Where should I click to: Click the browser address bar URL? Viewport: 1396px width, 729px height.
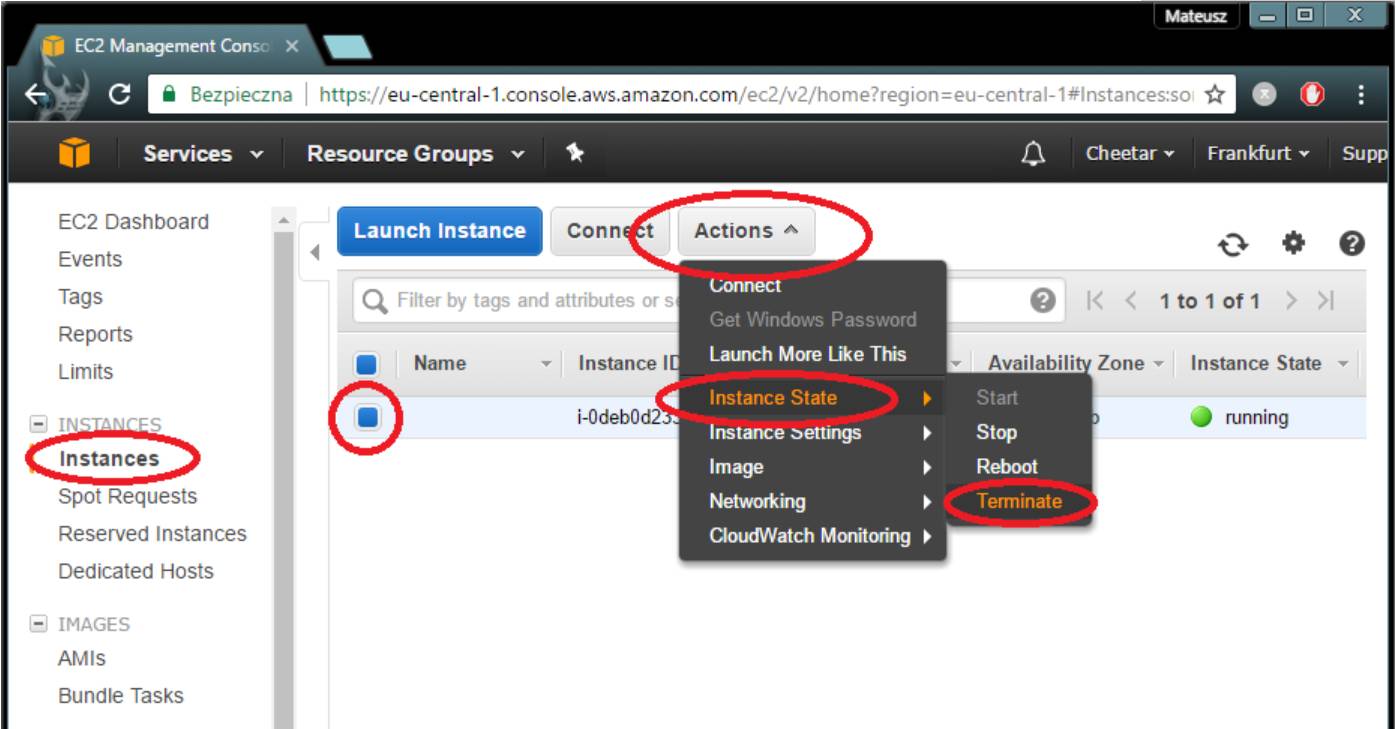pyautogui.click(x=756, y=95)
